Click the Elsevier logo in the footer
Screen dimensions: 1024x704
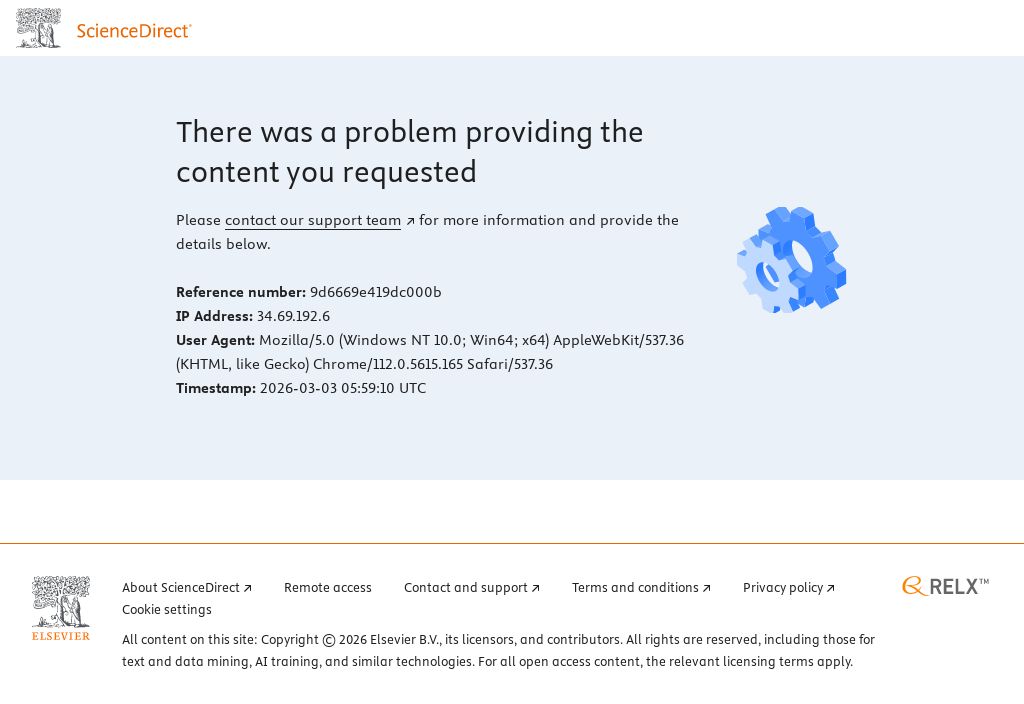tap(60, 606)
